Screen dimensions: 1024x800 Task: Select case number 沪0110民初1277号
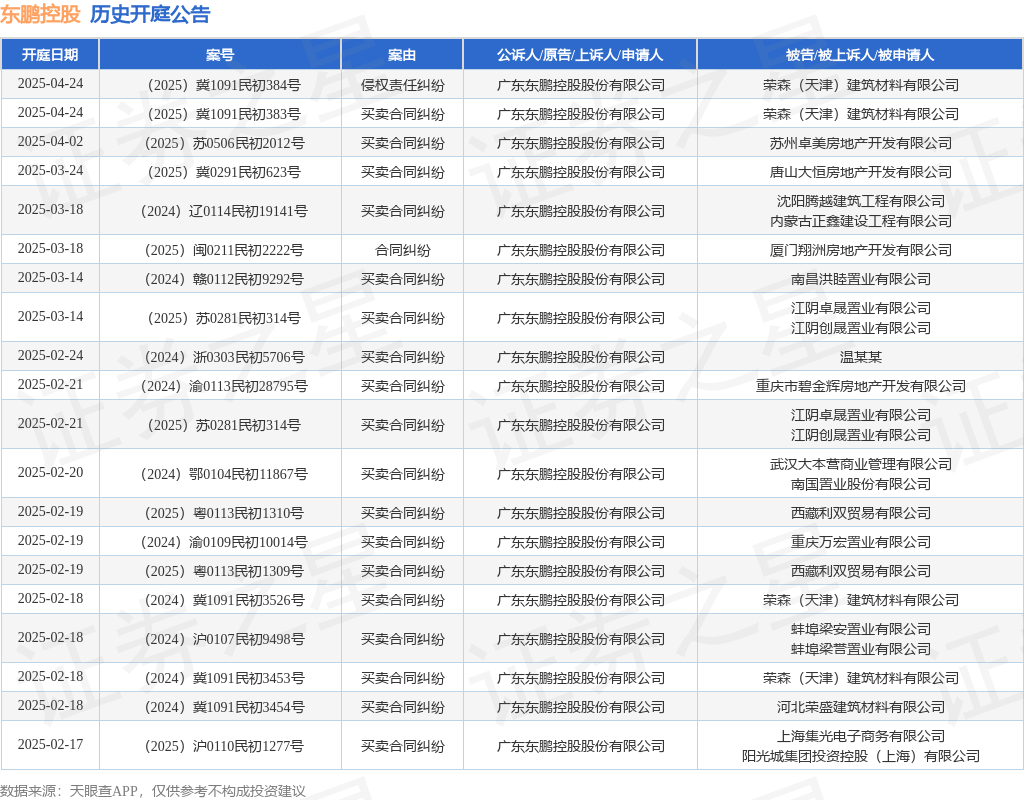pos(224,746)
